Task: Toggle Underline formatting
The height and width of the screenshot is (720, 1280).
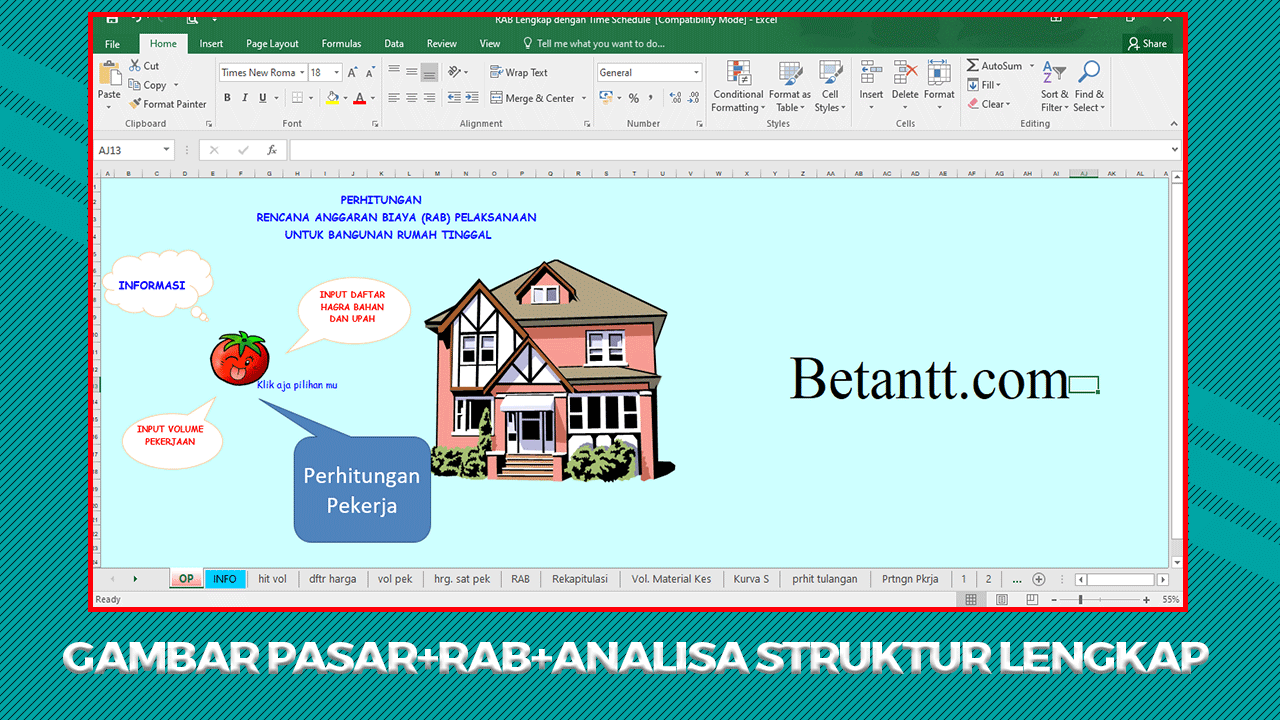Action: [263, 98]
